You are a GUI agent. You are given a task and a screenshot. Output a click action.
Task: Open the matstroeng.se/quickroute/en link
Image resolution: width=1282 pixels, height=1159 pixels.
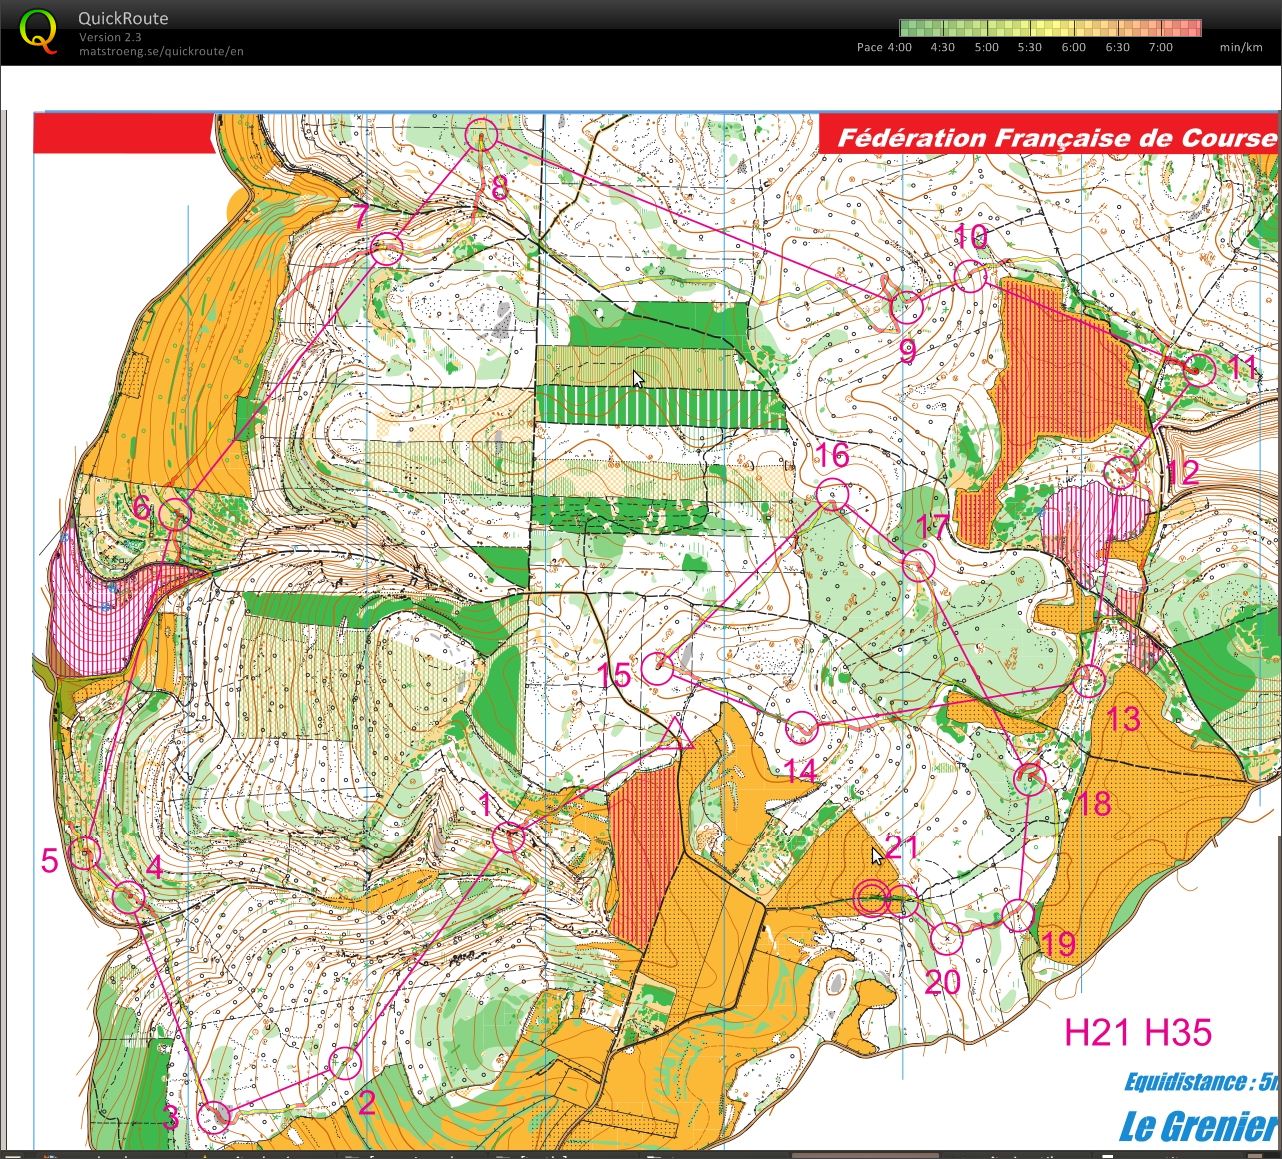click(x=161, y=51)
